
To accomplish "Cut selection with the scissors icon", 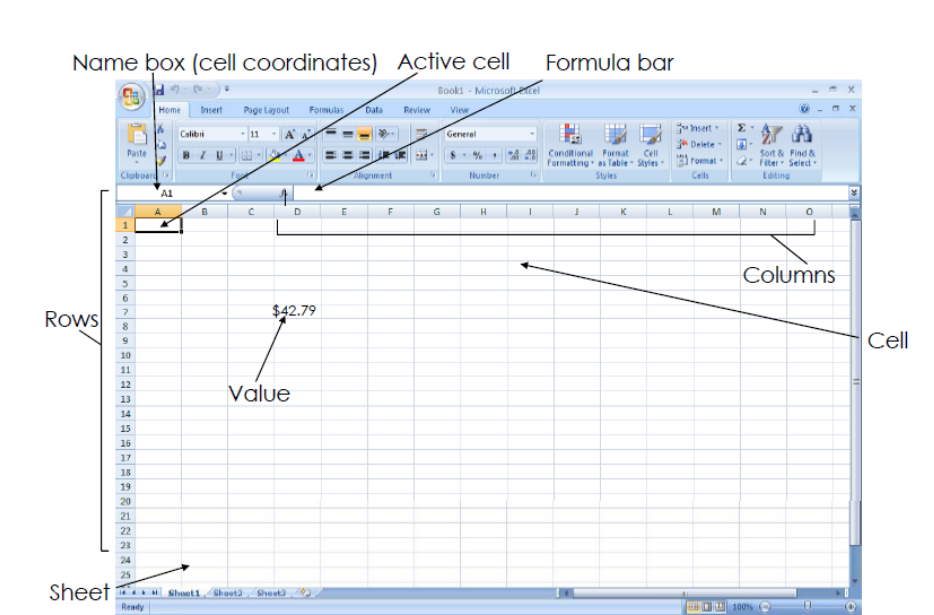I will point(160,128).
